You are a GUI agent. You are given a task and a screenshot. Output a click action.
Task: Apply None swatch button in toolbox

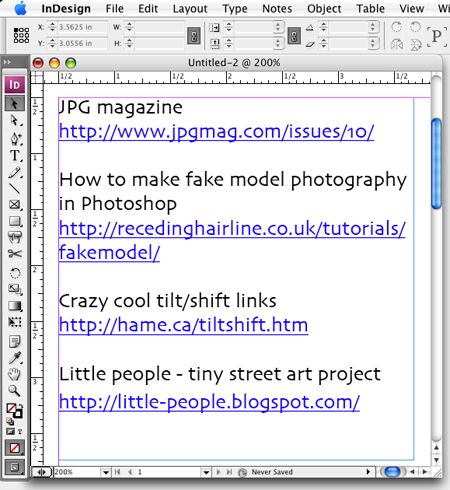14,448
